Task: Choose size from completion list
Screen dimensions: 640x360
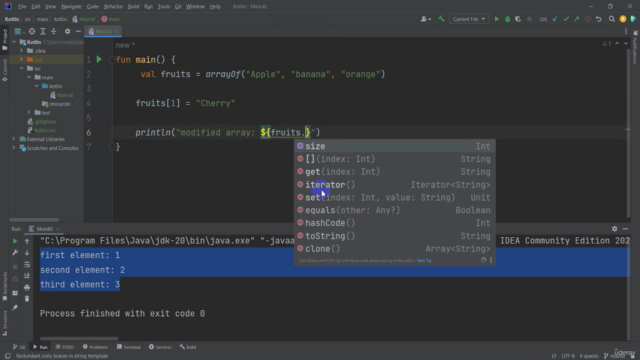Action: click(x=394, y=146)
